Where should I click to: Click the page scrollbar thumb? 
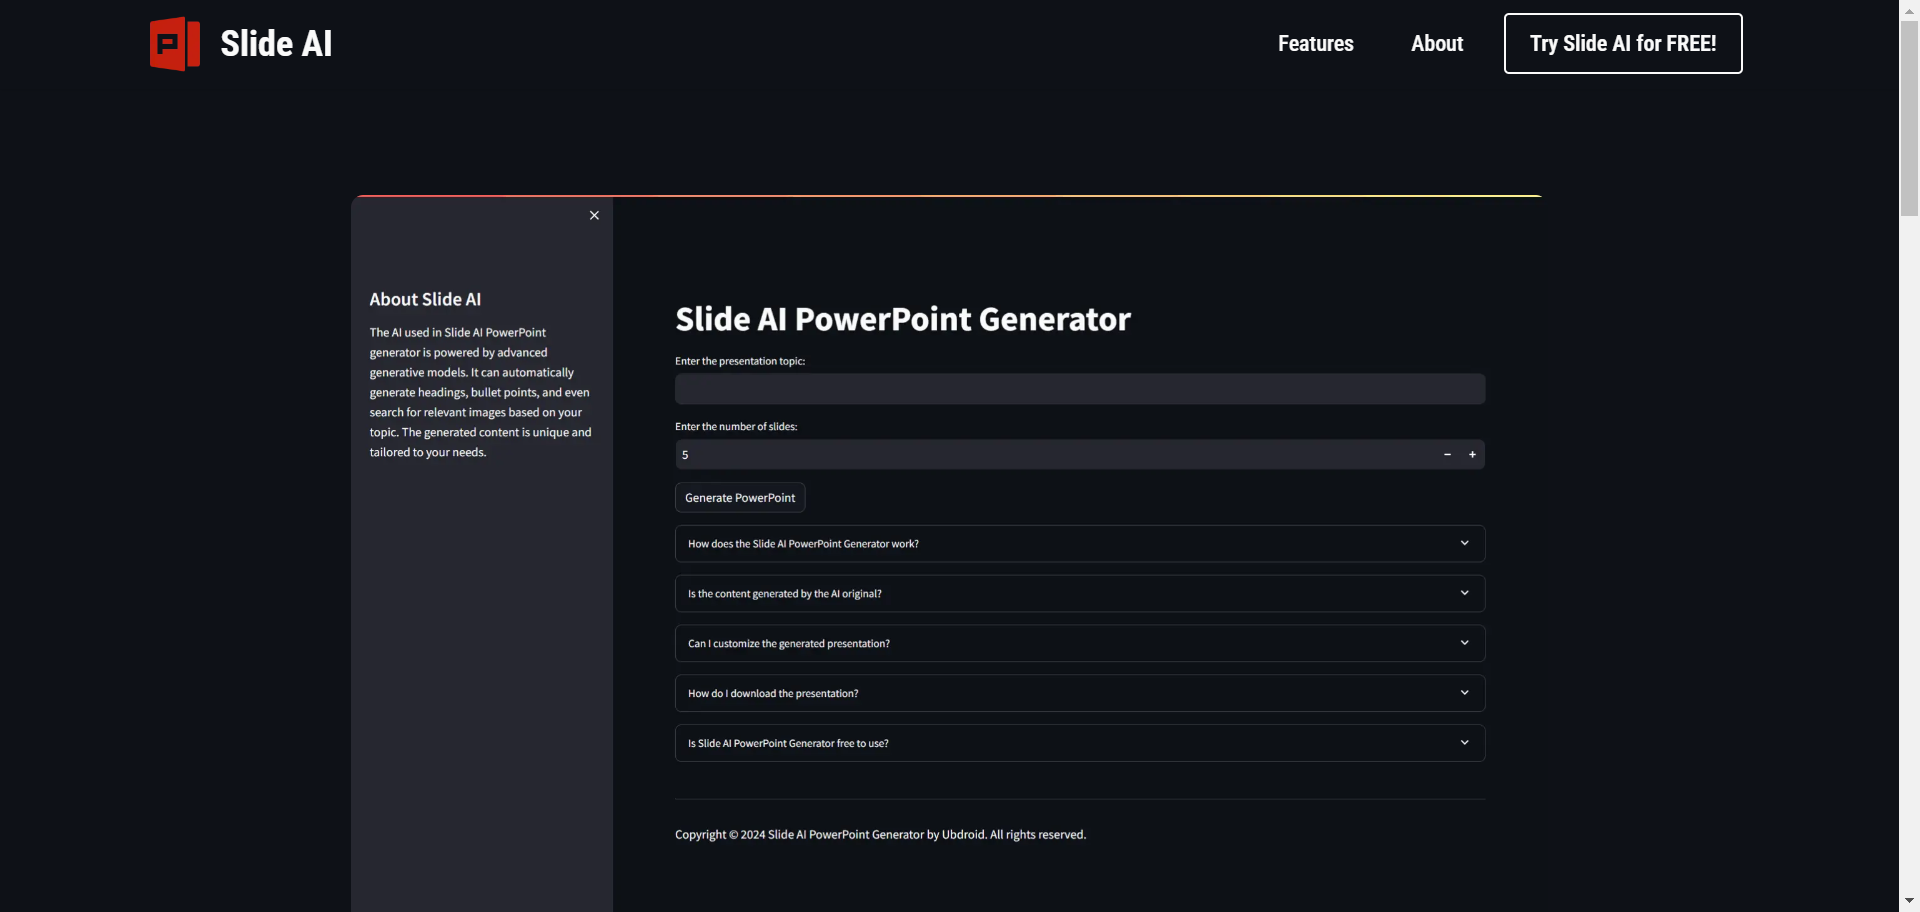[1909, 118]
